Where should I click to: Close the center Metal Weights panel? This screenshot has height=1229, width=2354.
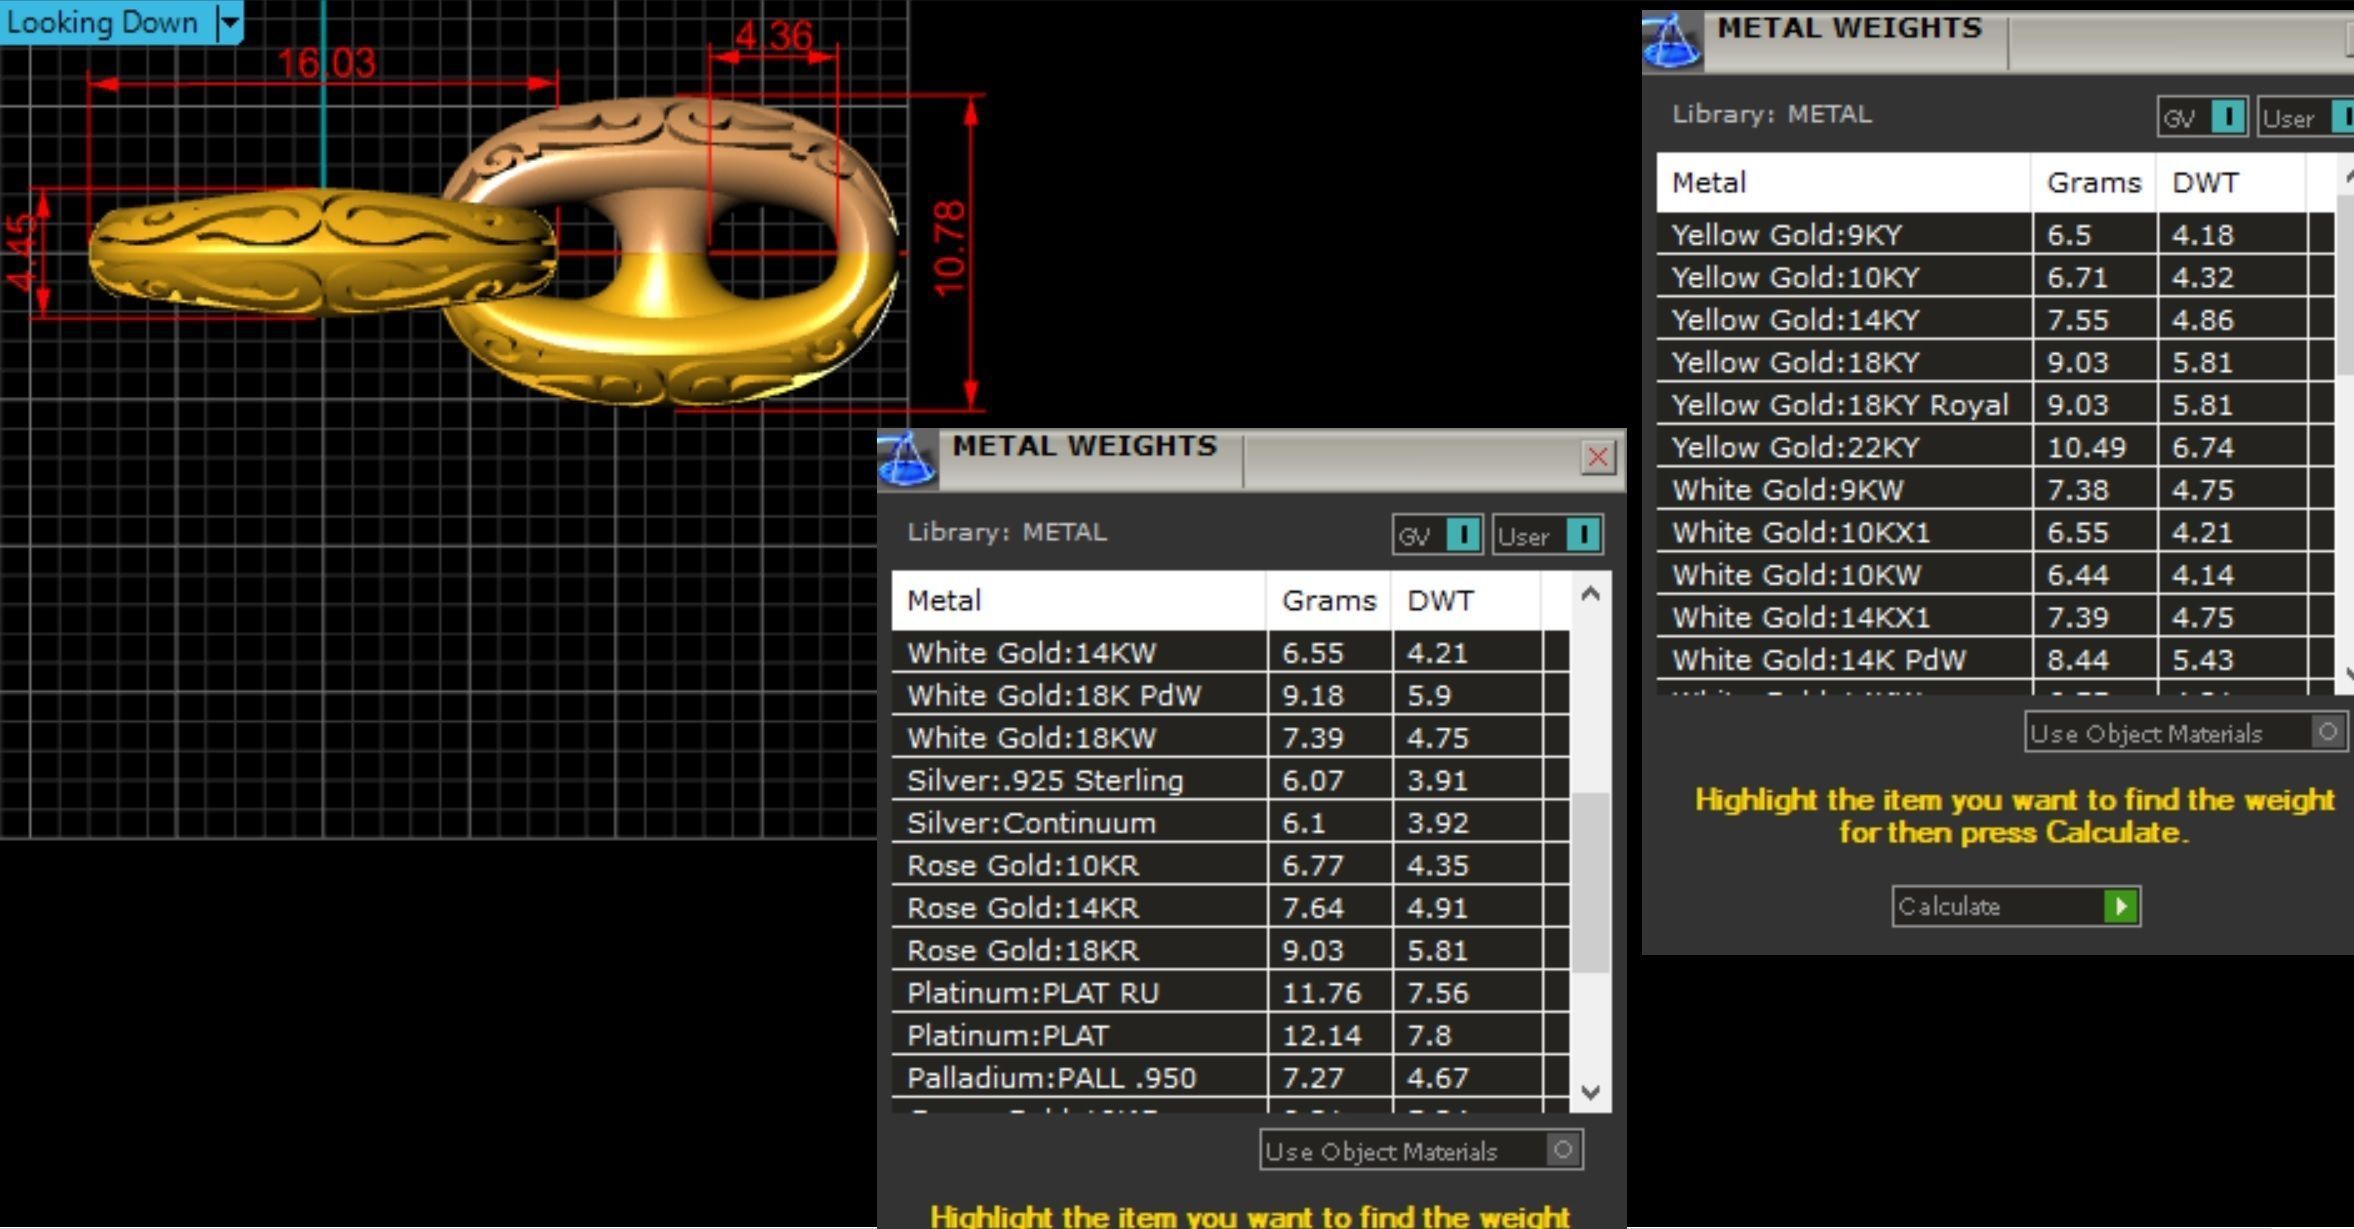[1598, 458]
